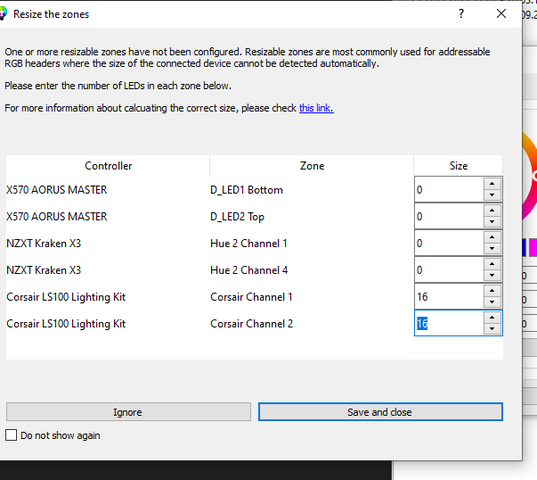This screenshot has height=480, width=537.
Task: Click the Corsair Channel 1 size field
Action: [x=449, y=296]
